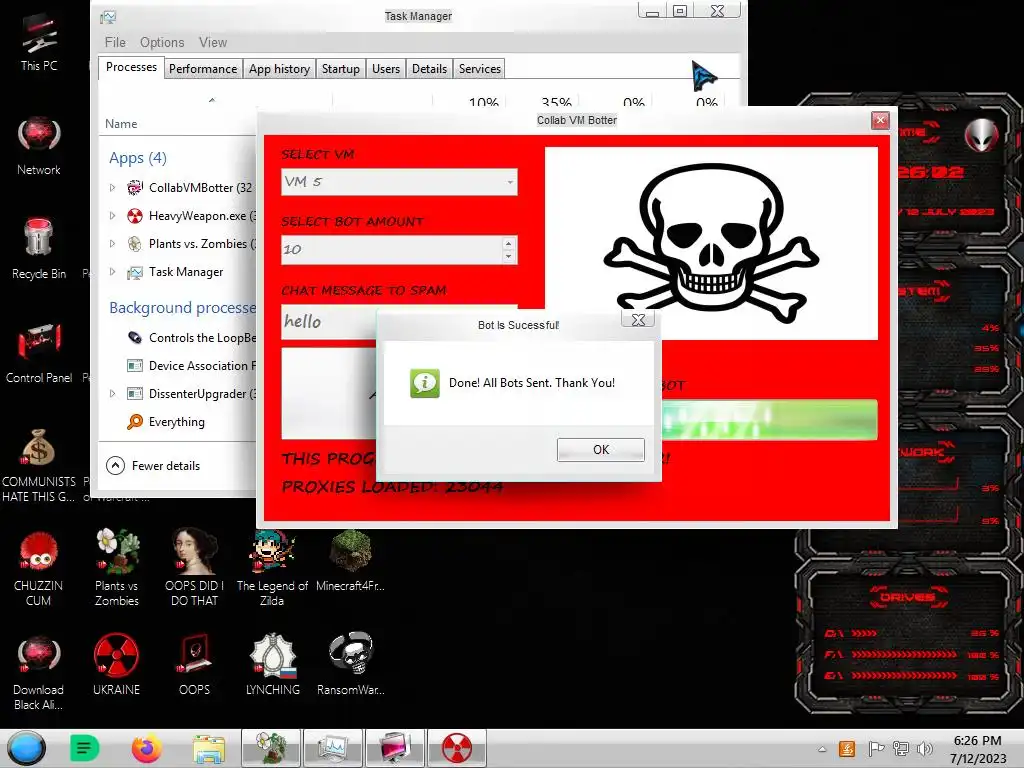Image resolution: width=1024 pixels, height=768 pixels.
Task: Expand the Task Manager process row
Action: (x=112, y=272)
